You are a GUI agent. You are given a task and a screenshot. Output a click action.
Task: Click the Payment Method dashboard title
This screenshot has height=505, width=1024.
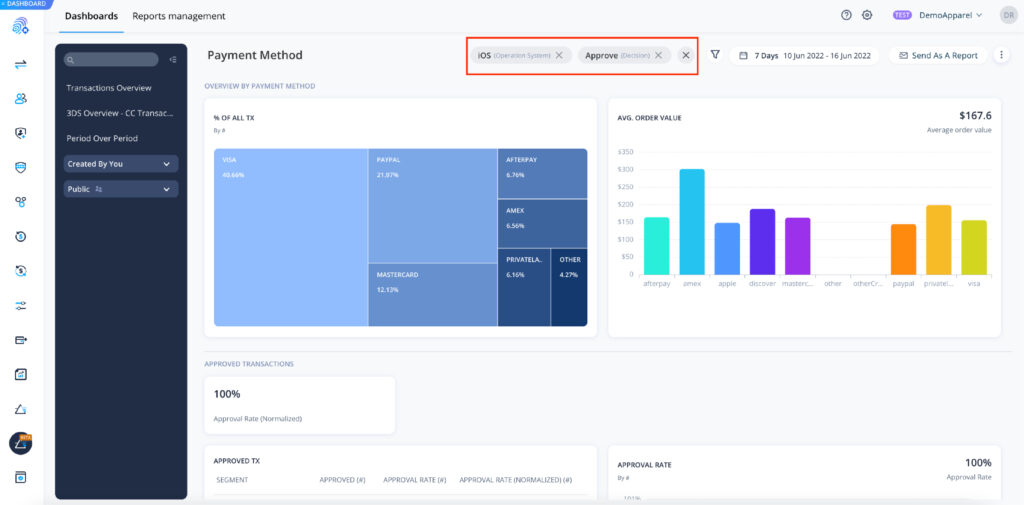(x=255, y=56)
